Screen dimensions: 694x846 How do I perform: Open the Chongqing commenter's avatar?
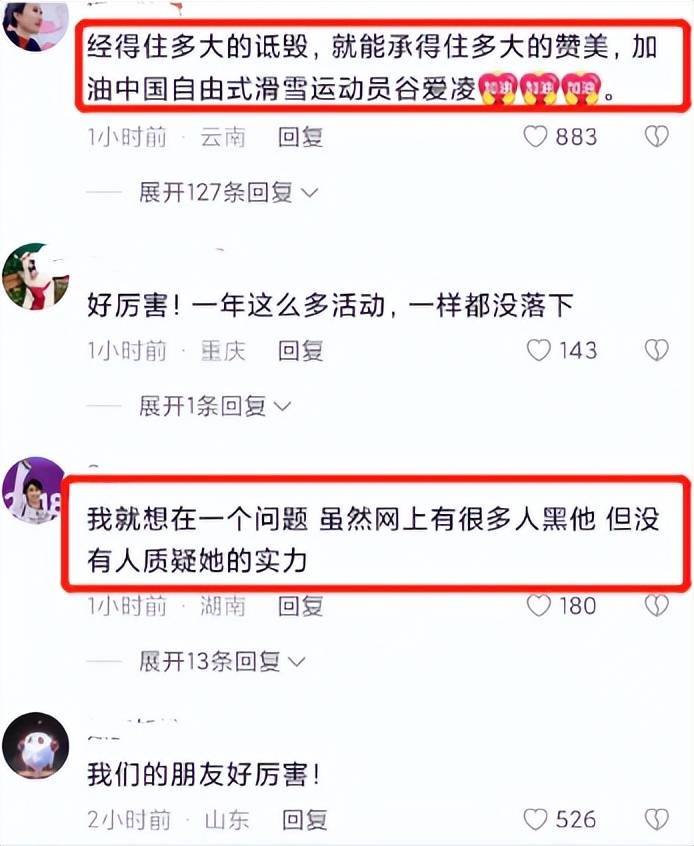pos(36,276)
